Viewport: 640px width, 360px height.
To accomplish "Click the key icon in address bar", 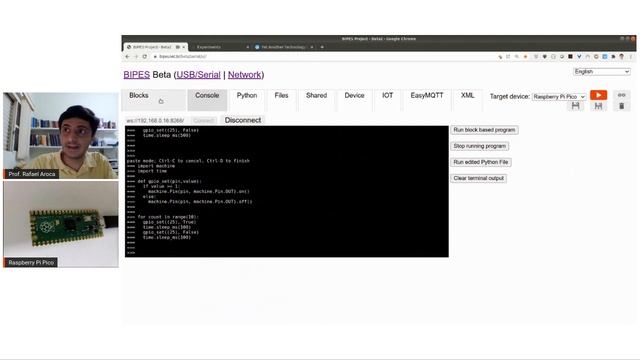I will [500, 57].
